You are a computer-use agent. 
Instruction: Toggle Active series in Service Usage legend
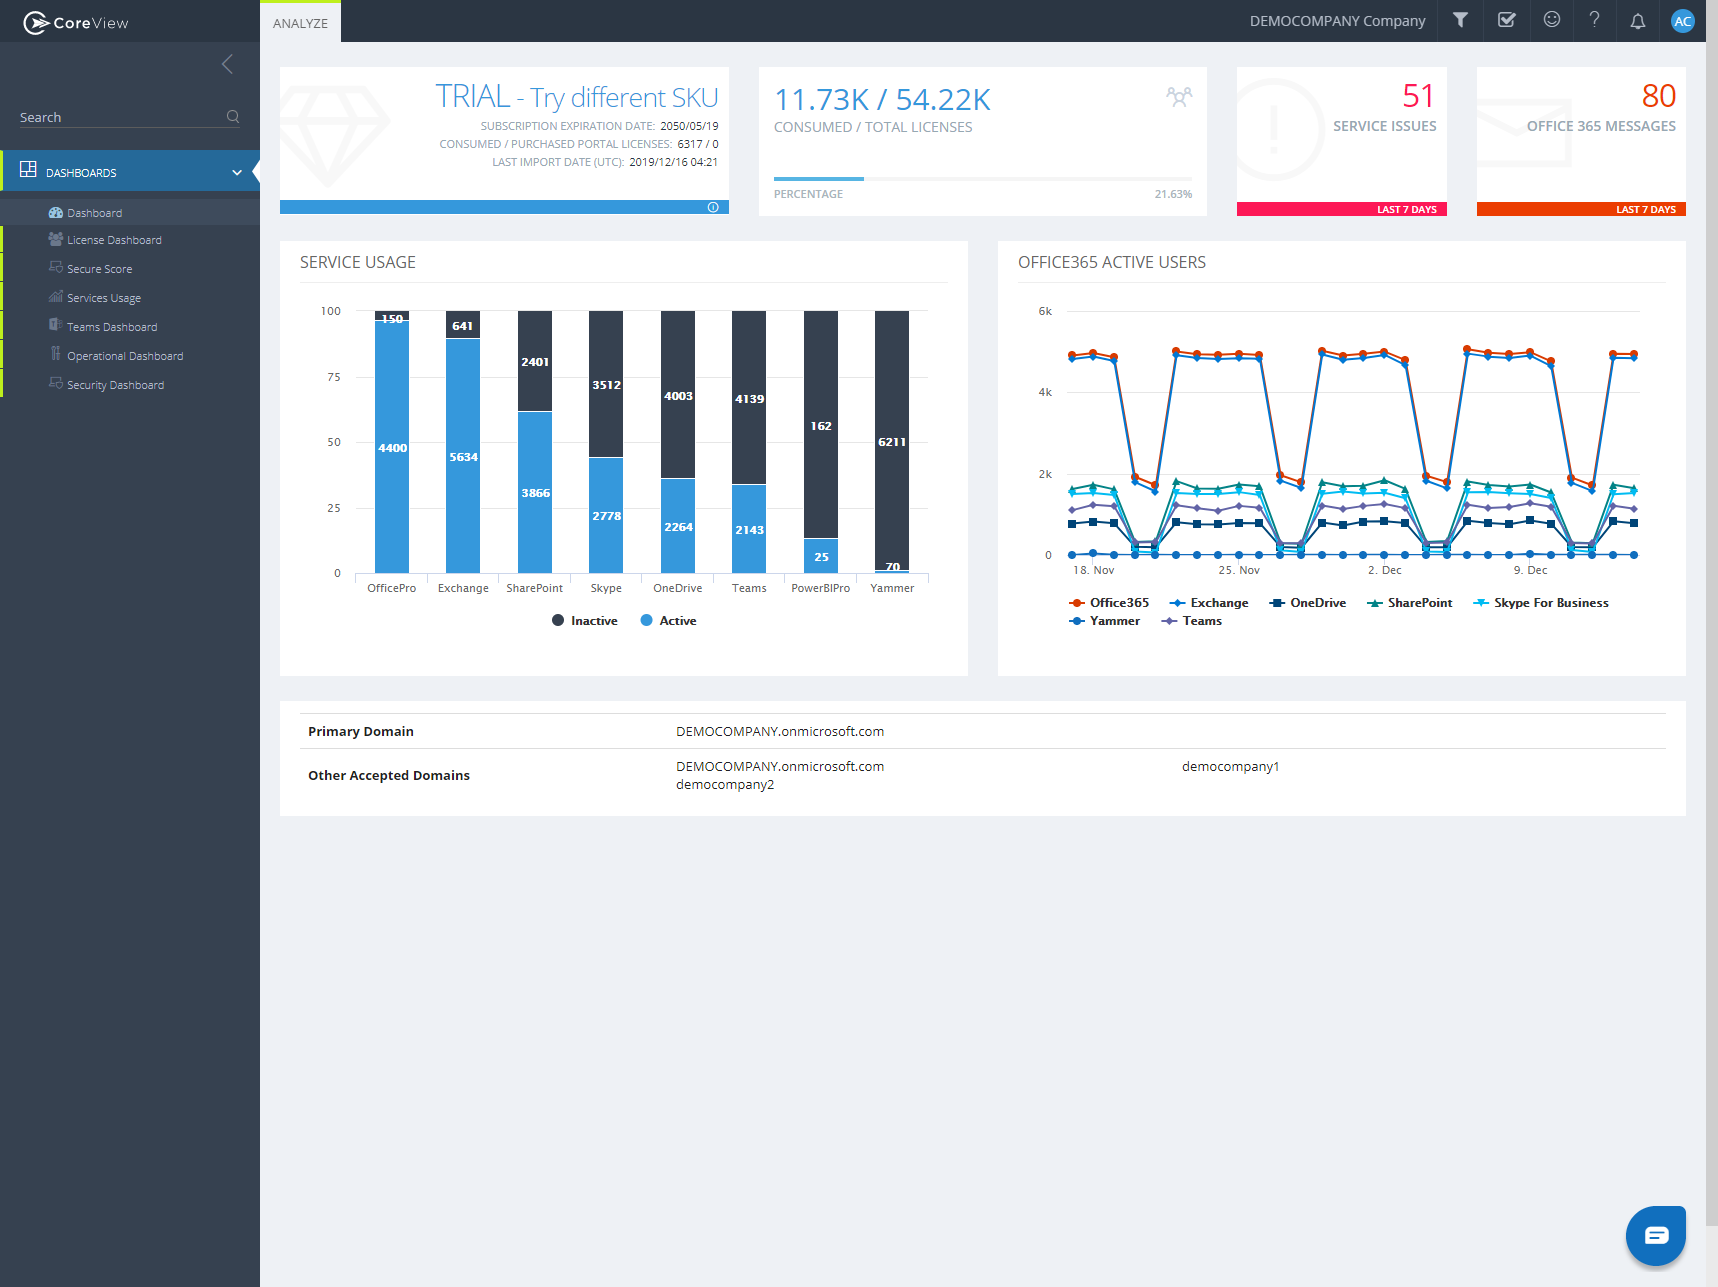coord(669,621)
